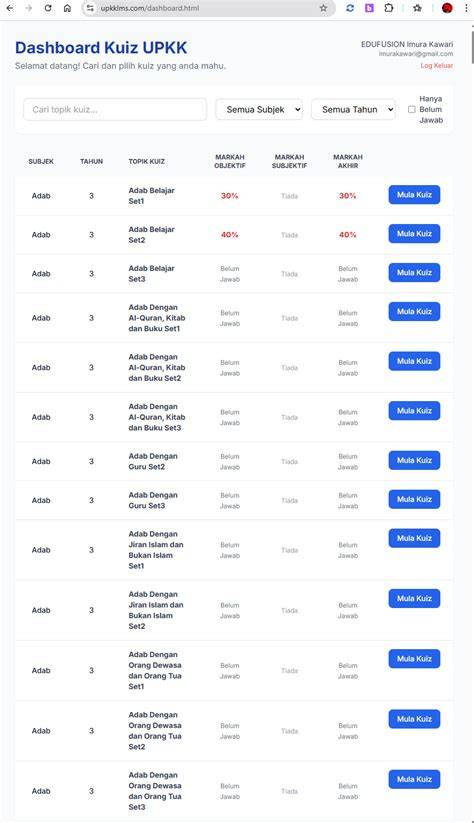Click the Cari topik kuiz search field
This screenshot has width=474, height=823.
click(115, 109)
